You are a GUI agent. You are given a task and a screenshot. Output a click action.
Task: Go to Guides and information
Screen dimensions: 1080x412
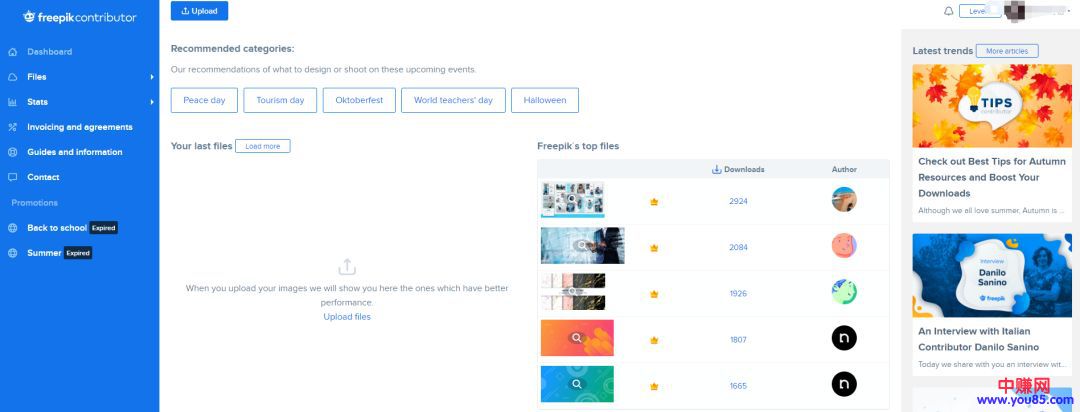pos(74,152)
